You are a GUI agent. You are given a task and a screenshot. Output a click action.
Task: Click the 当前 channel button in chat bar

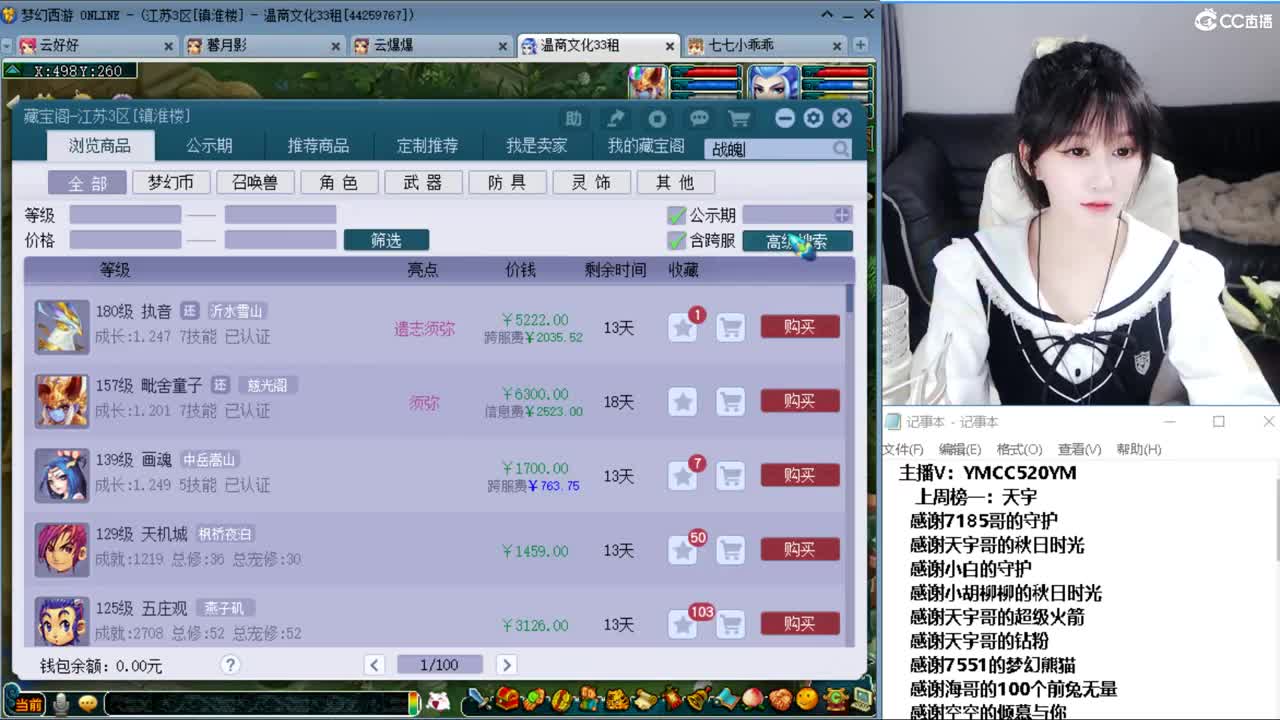point(28,705)
